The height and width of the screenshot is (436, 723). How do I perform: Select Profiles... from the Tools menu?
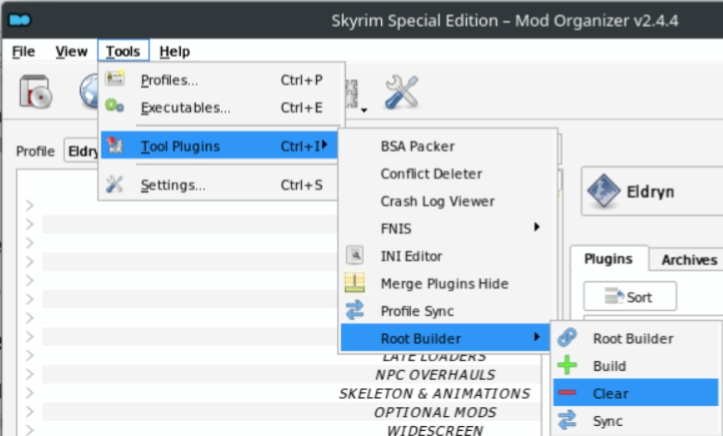click(x=219, y=80)
